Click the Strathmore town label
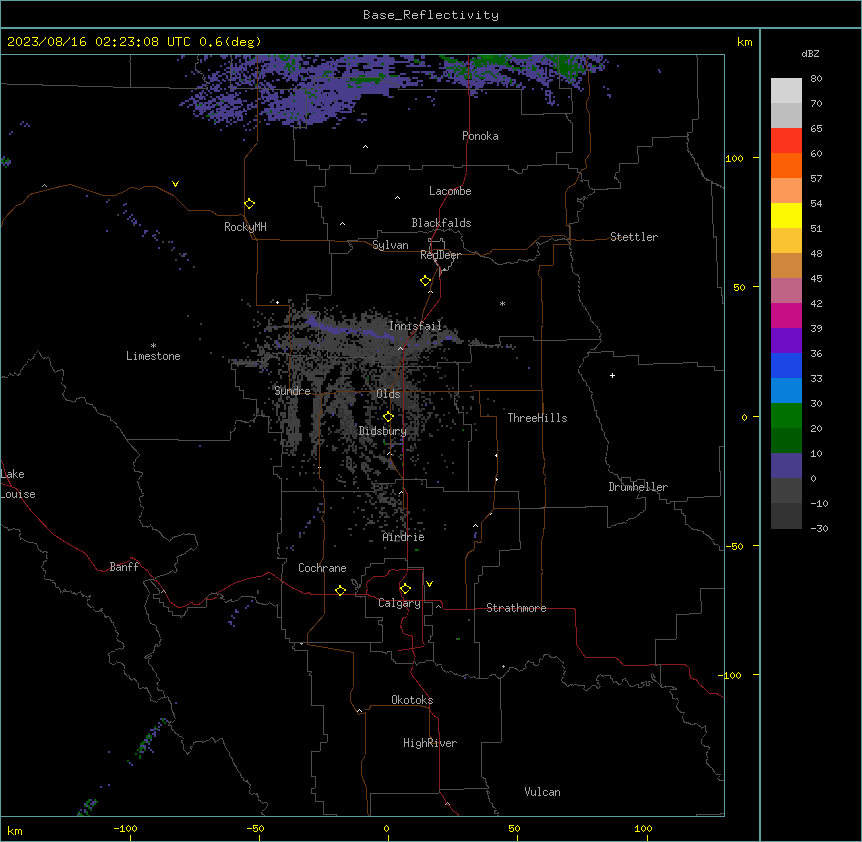Image resolution: width=862 pixels, height=842 pixels. tap(516, 608)
